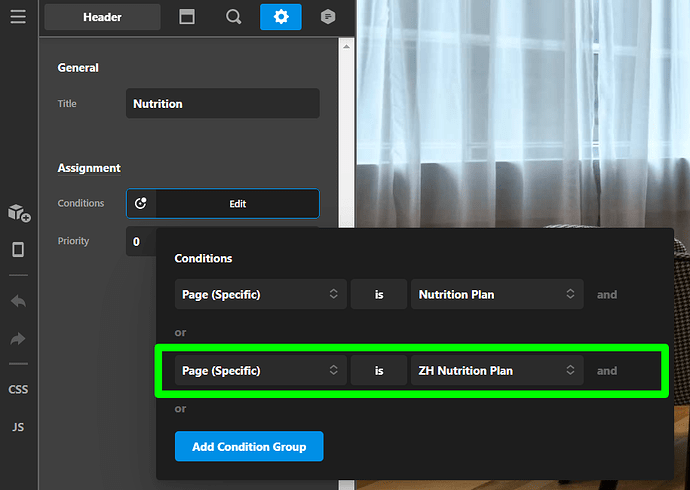
Task: Select the settings gear tab
Action: [x=281, y=17]
